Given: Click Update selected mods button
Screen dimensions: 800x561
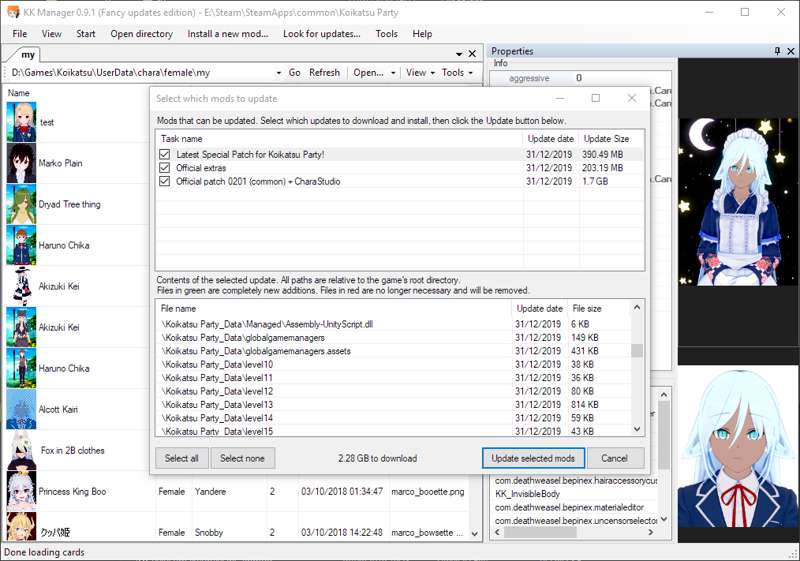Looking at the screenshot, I should click(533, 458).
